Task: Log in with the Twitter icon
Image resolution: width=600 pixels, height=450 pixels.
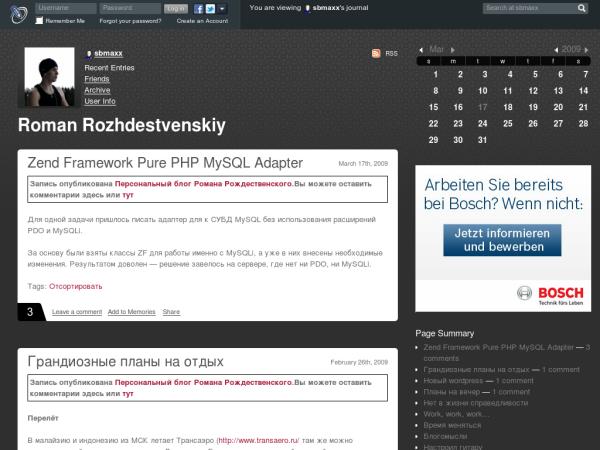Action: tap(210, 9)
